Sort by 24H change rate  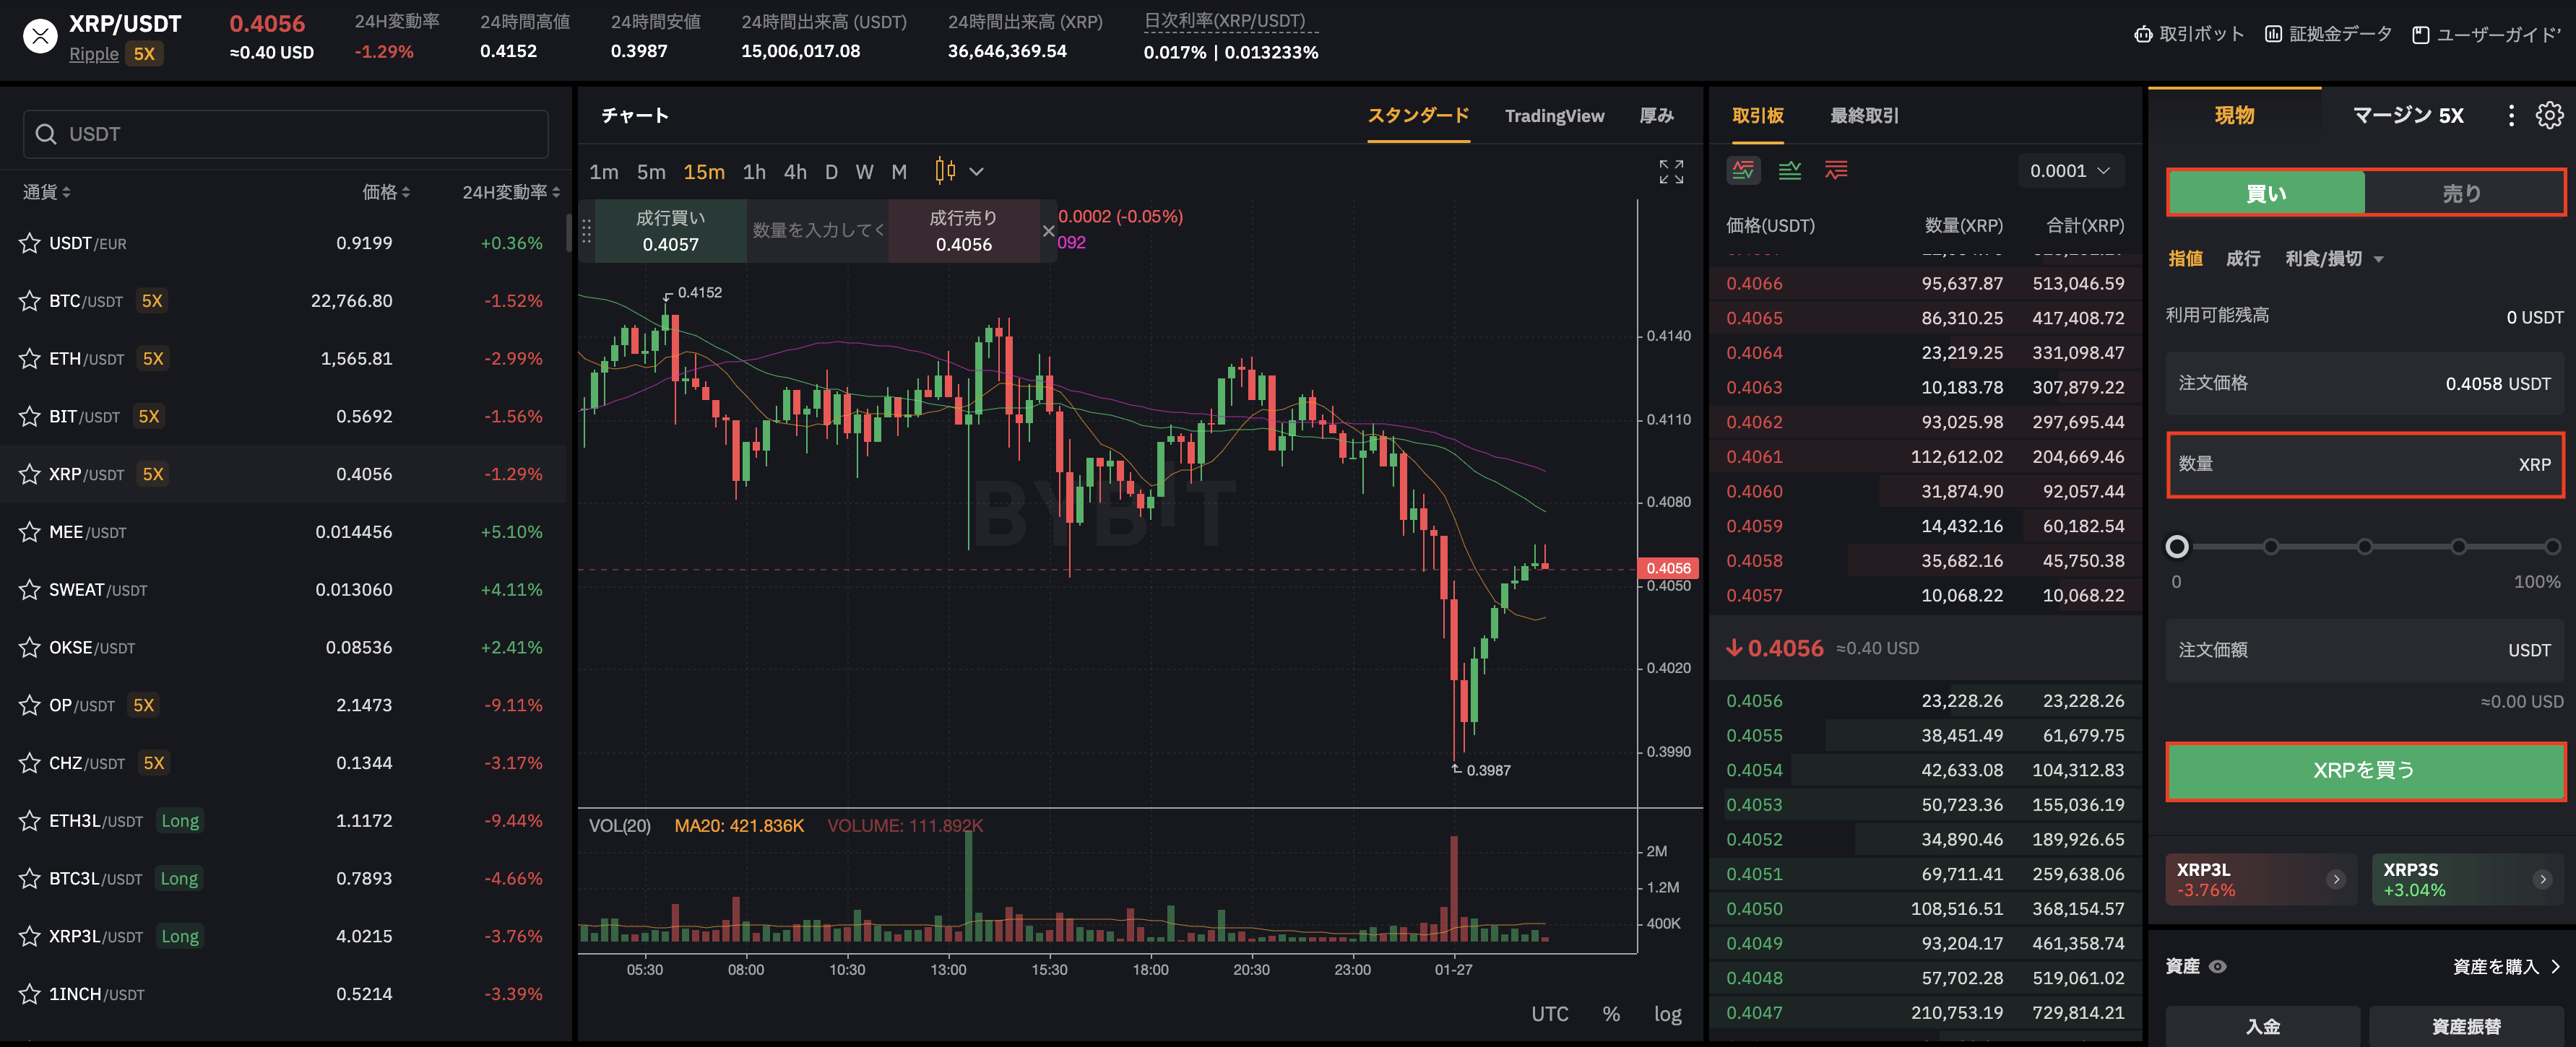pos(511,192)
